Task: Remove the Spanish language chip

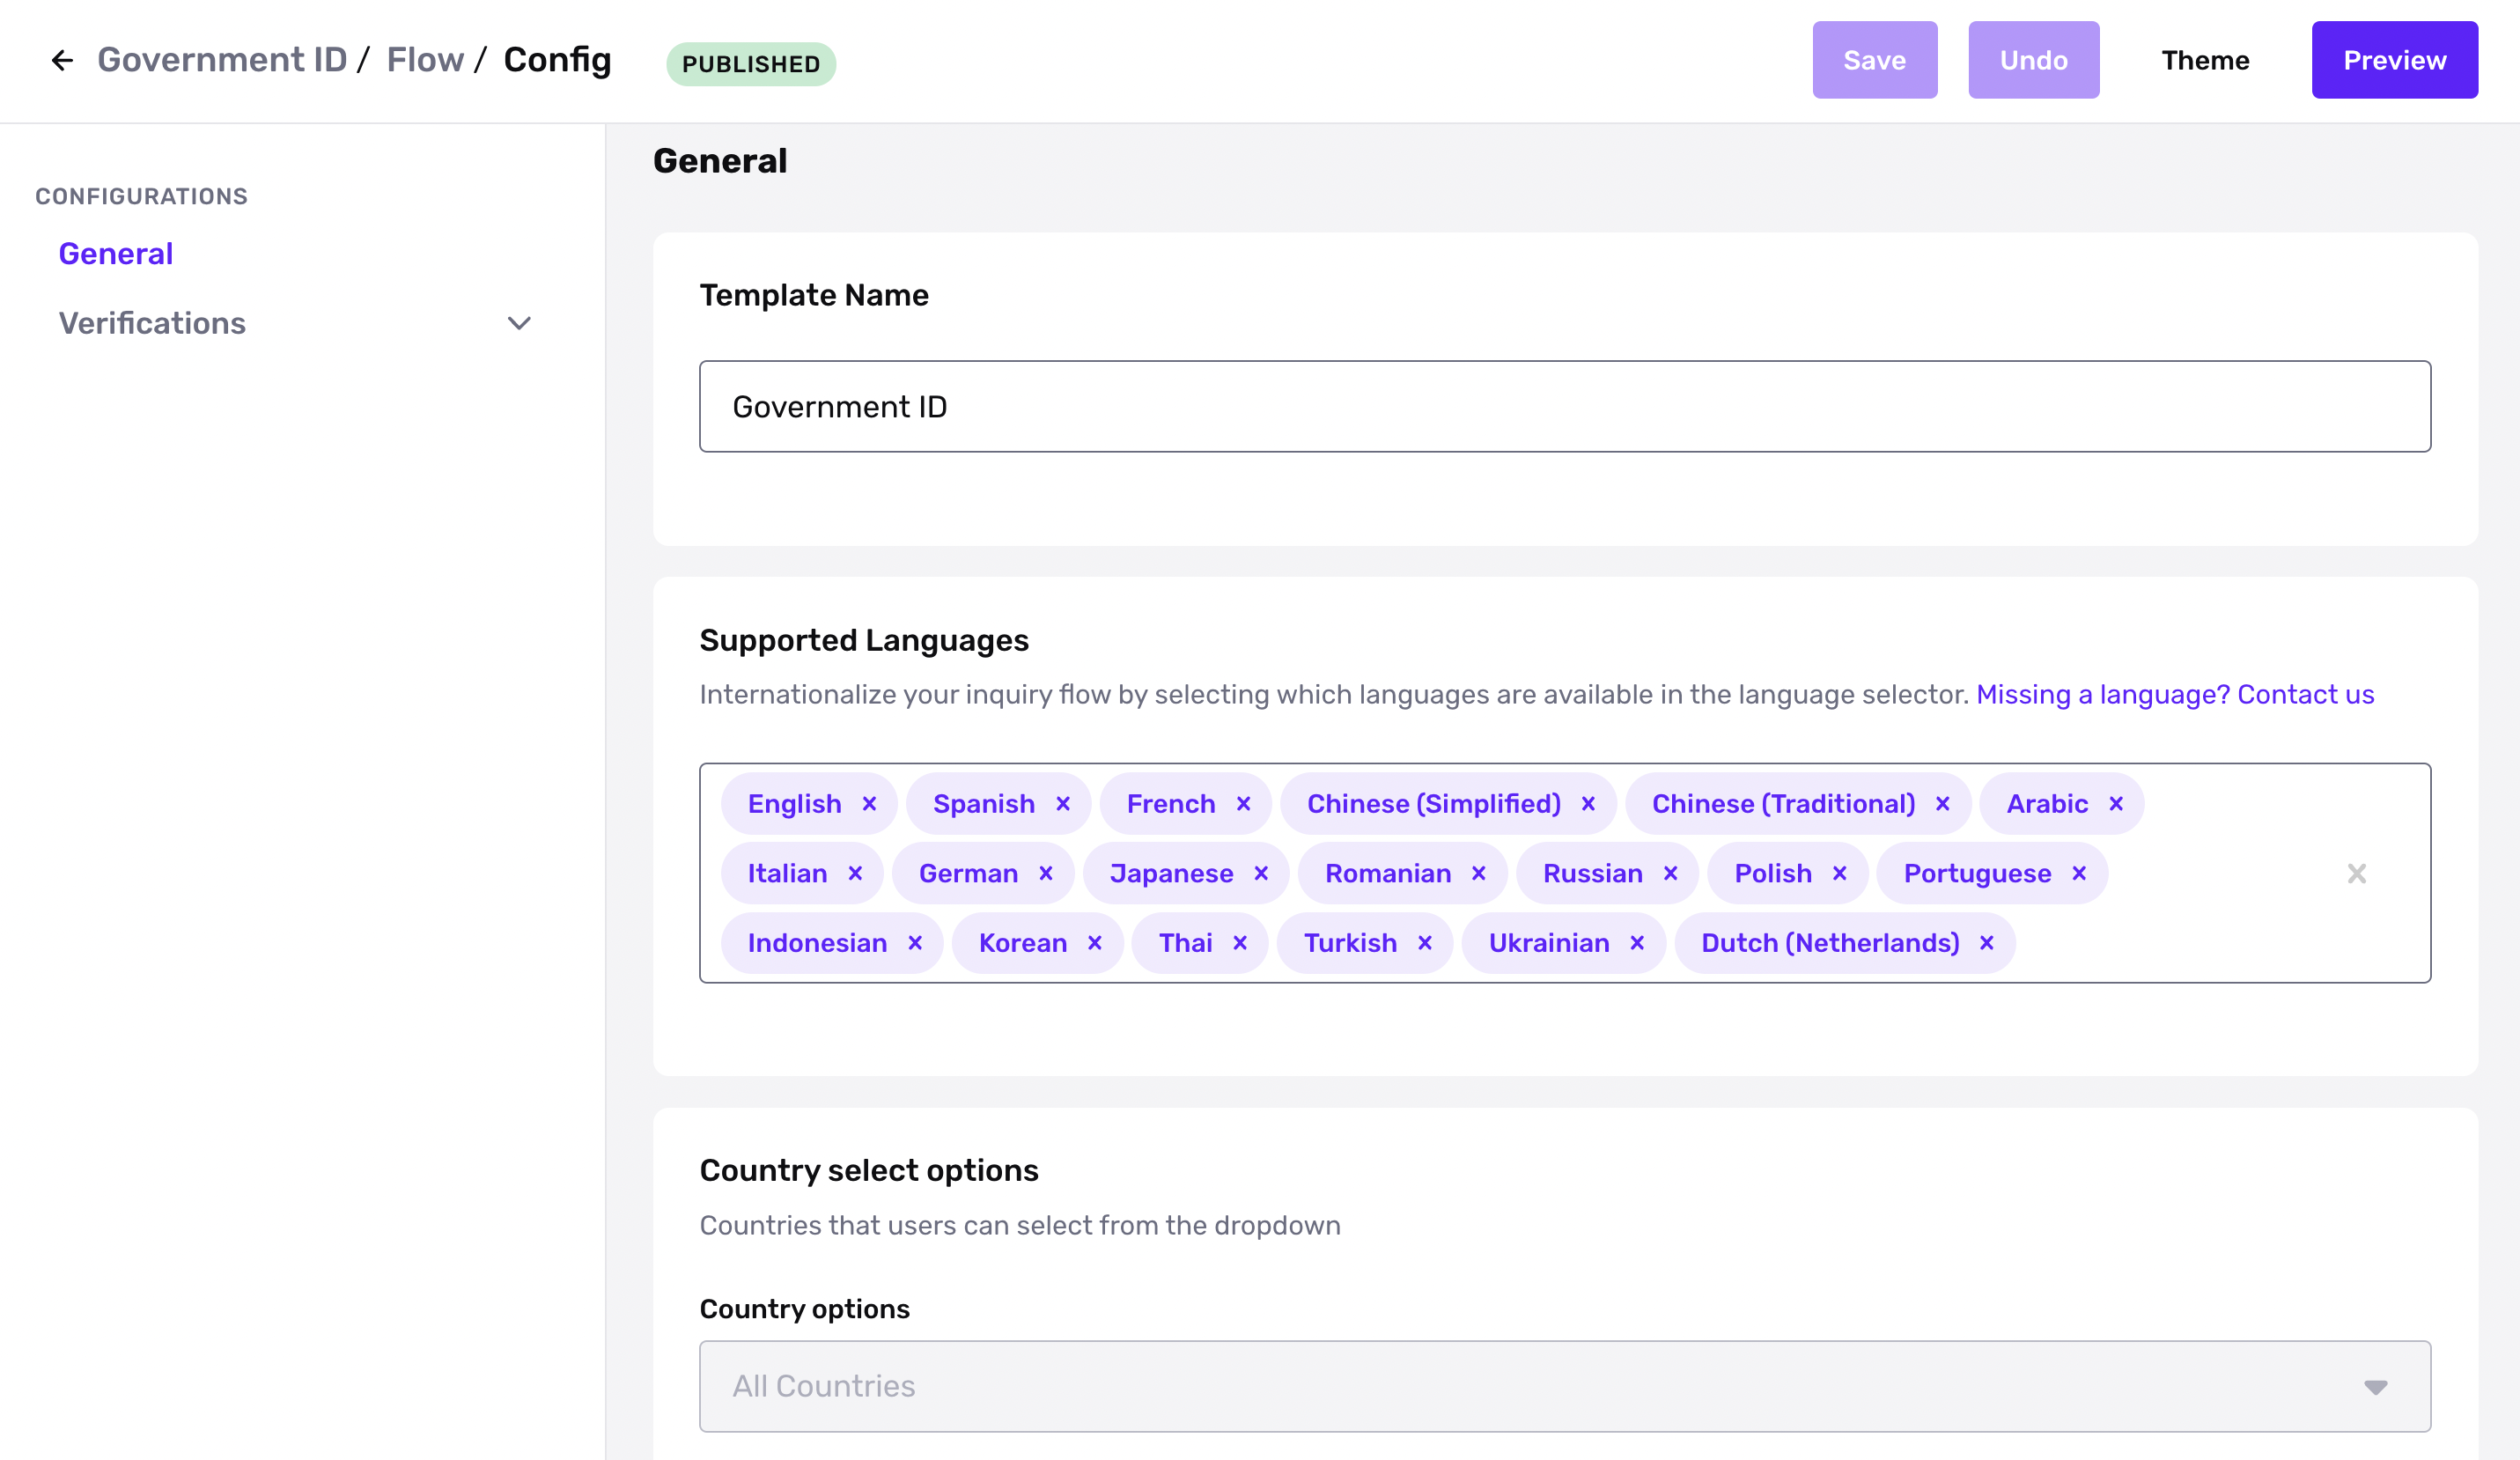Action: click(x=1063, y=804)
